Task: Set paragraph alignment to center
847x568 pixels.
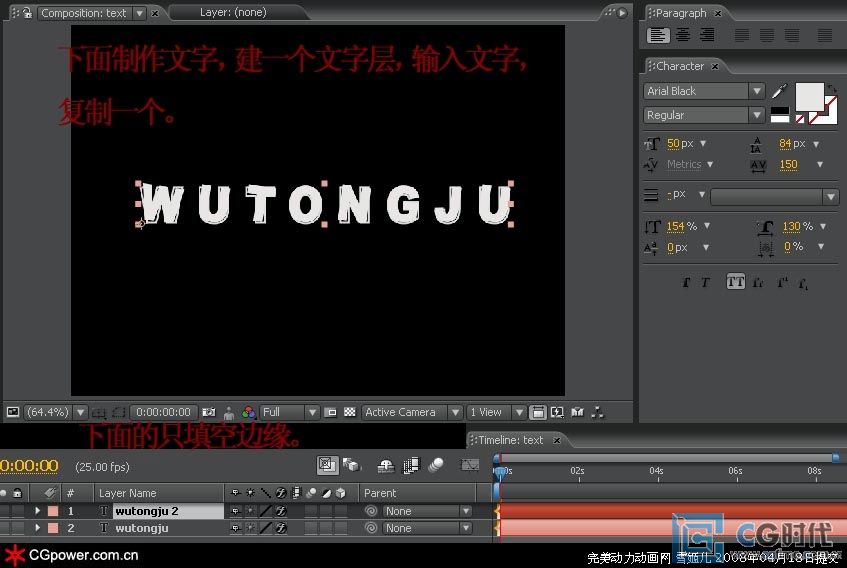Action: pyautogui.click(x=683, y=35)
